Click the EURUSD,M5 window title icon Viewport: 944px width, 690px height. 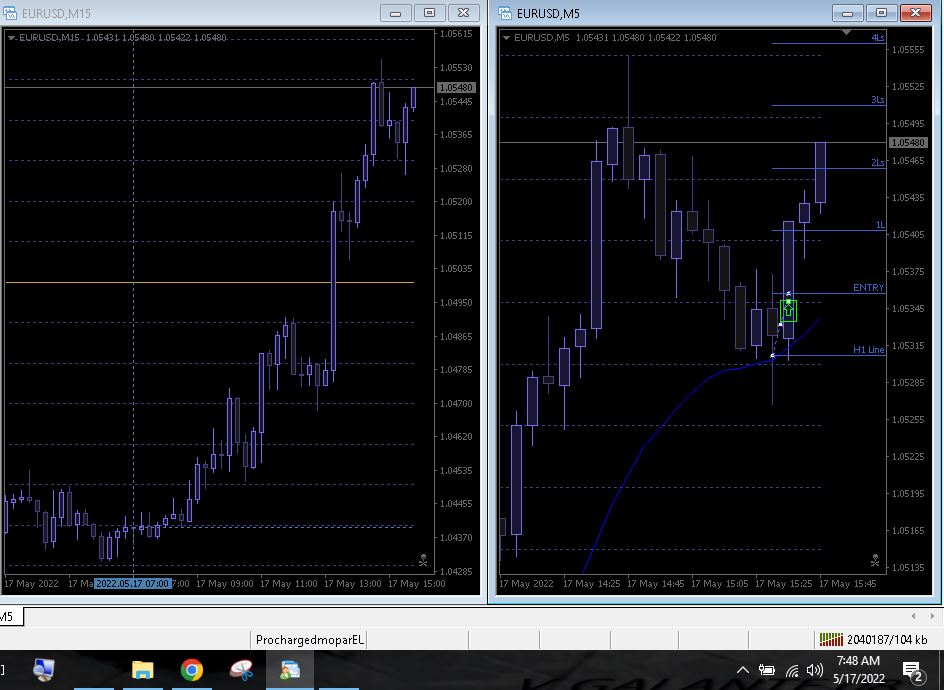[x=505, y=13]
